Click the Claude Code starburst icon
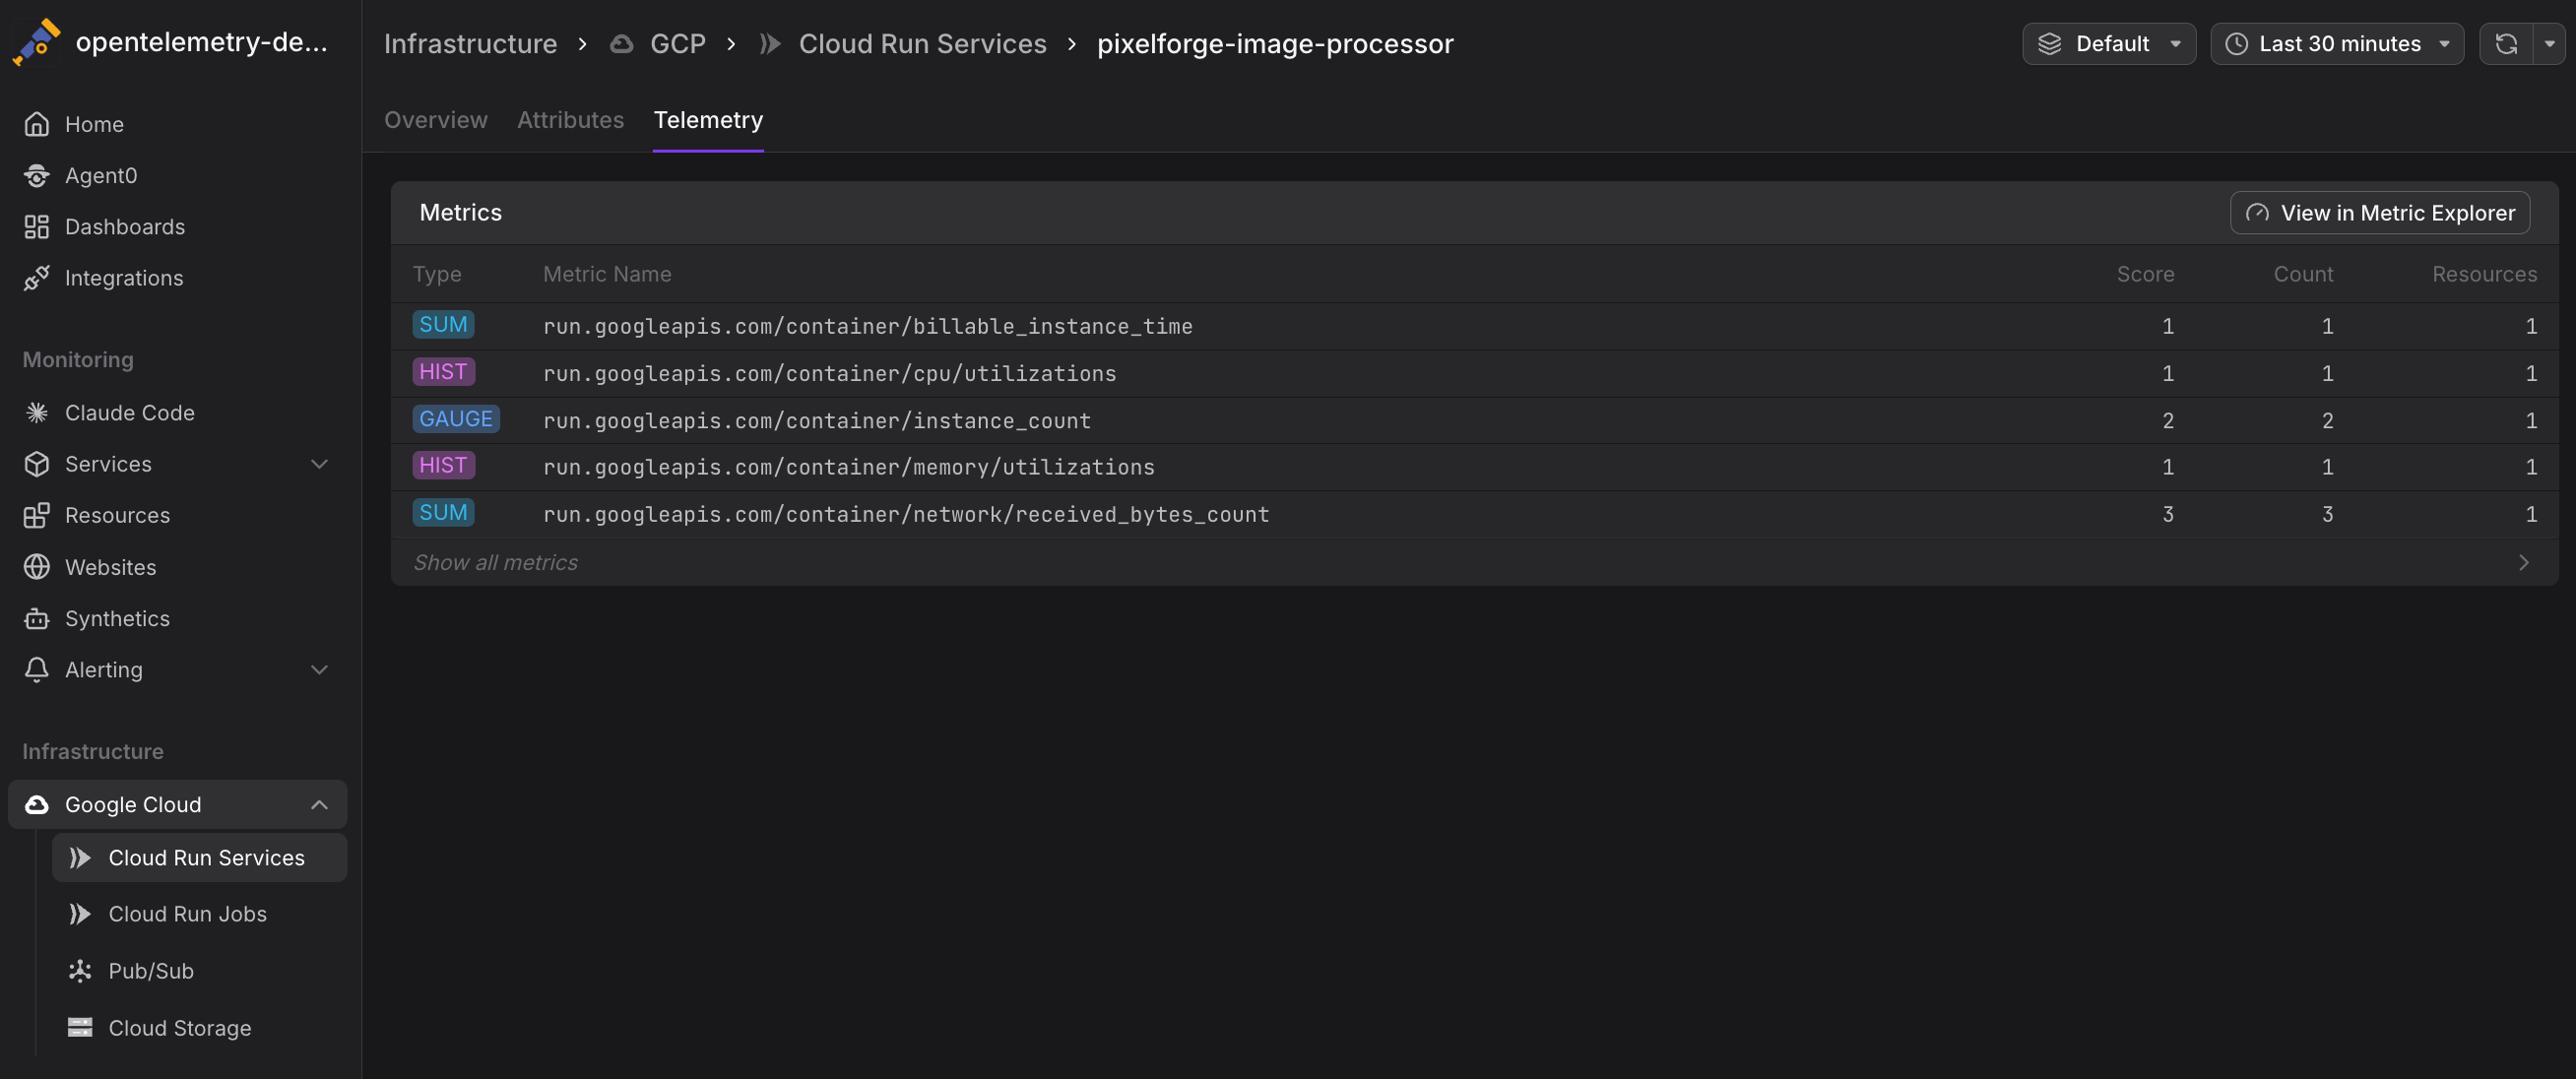 coord(37,412)
